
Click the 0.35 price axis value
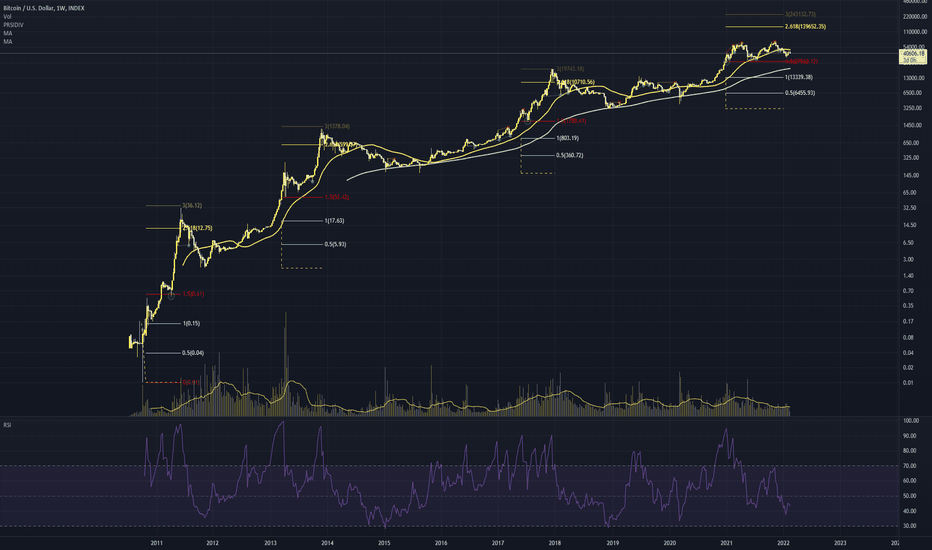coord(908,306)
